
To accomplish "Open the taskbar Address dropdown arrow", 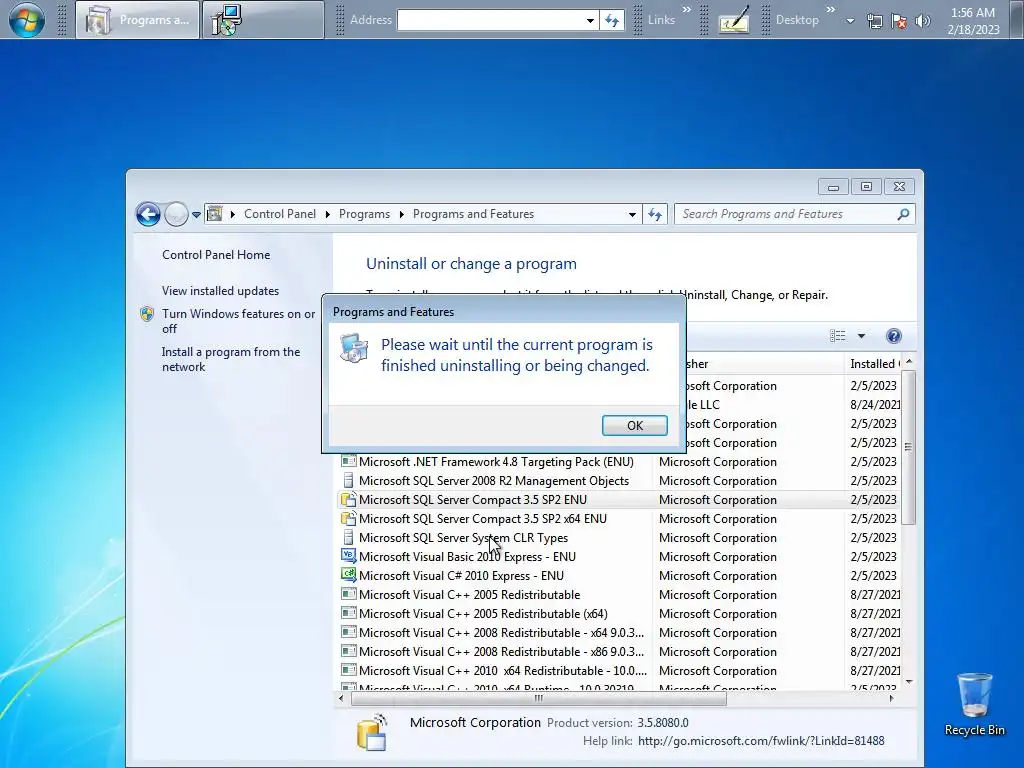I will pos(590,20).
